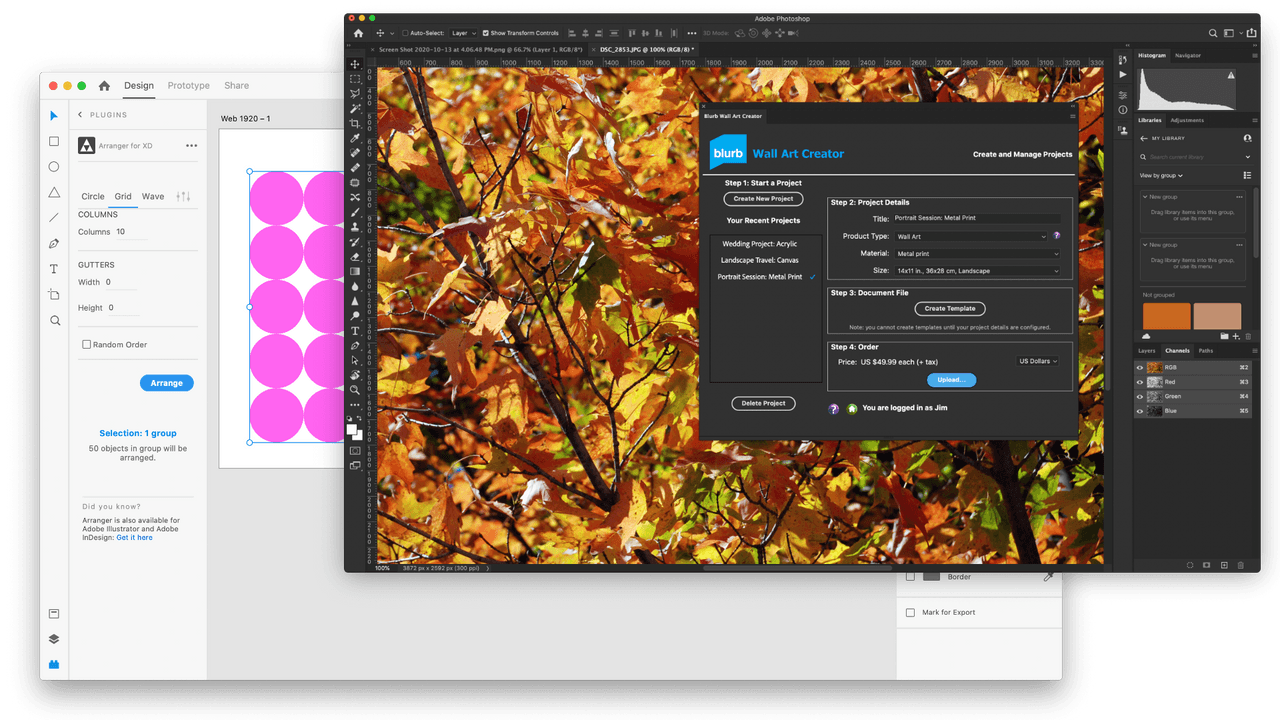Select the Horizontal Type tool in Photoshop
This screenshot has height=720, width=1280.
point(355,331)
